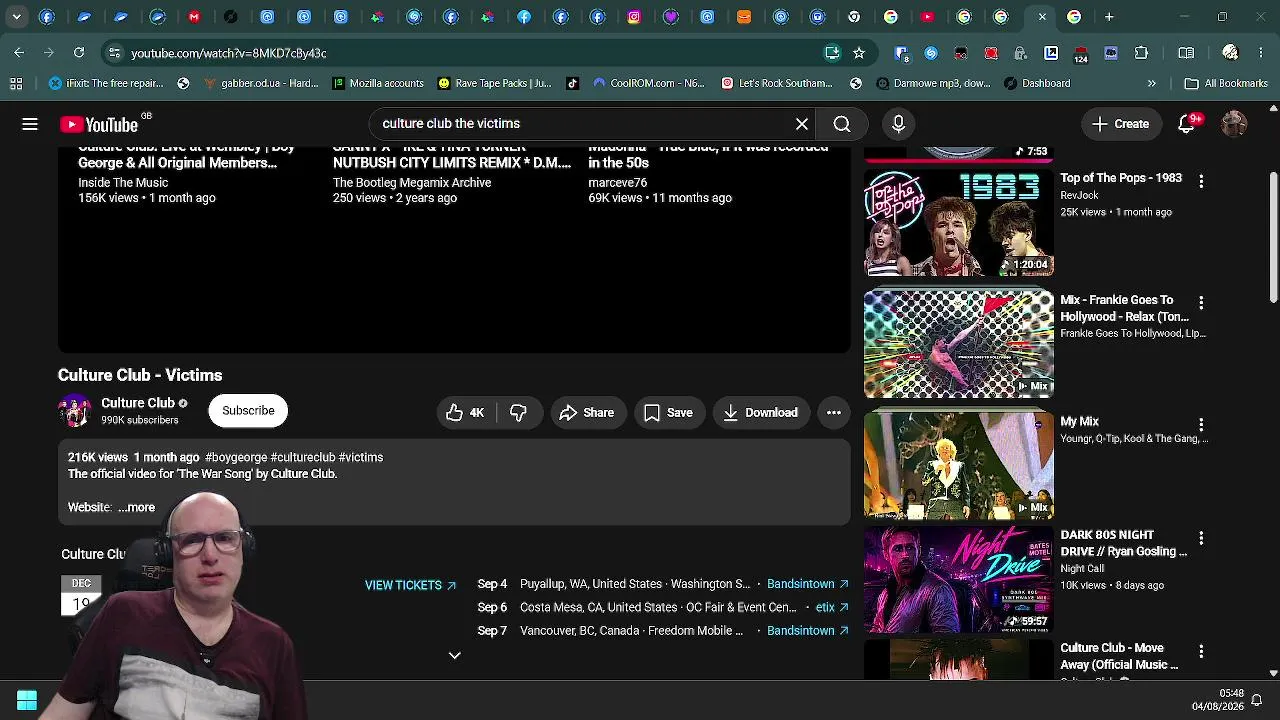Open options menu for Top of The Pops - 1983
The image size is (1280, 720).
(1201, 181)
